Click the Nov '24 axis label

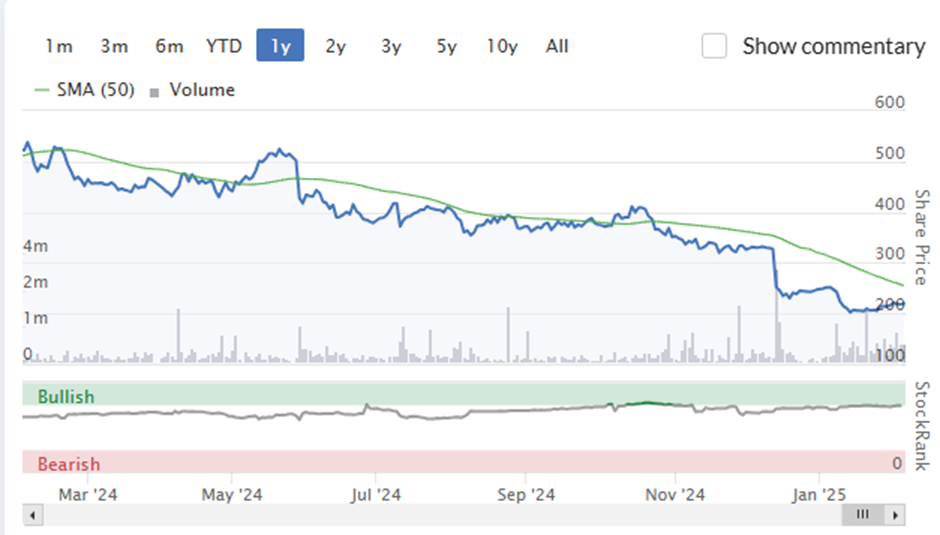pos(674,495)
